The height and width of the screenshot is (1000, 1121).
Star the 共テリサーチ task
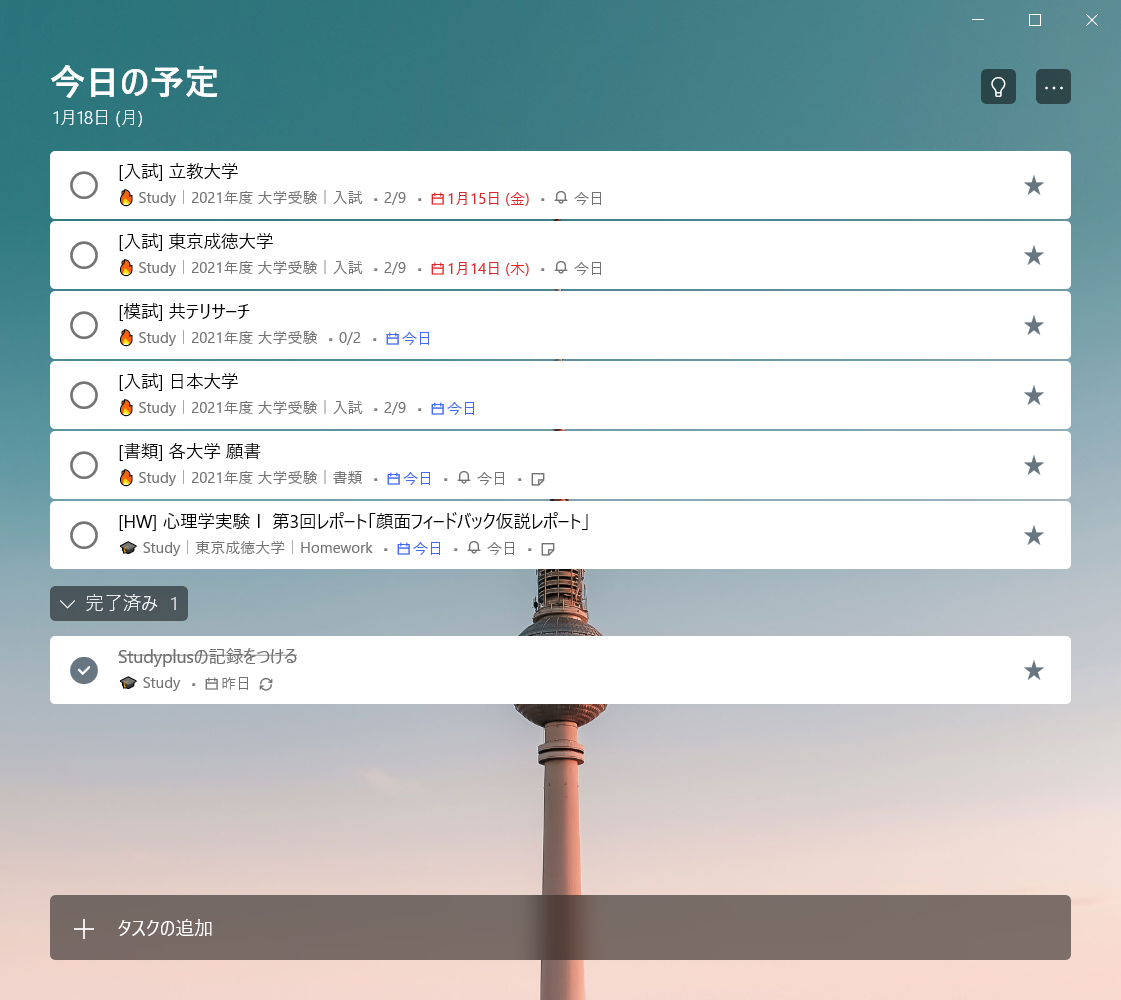point(1034,325)
